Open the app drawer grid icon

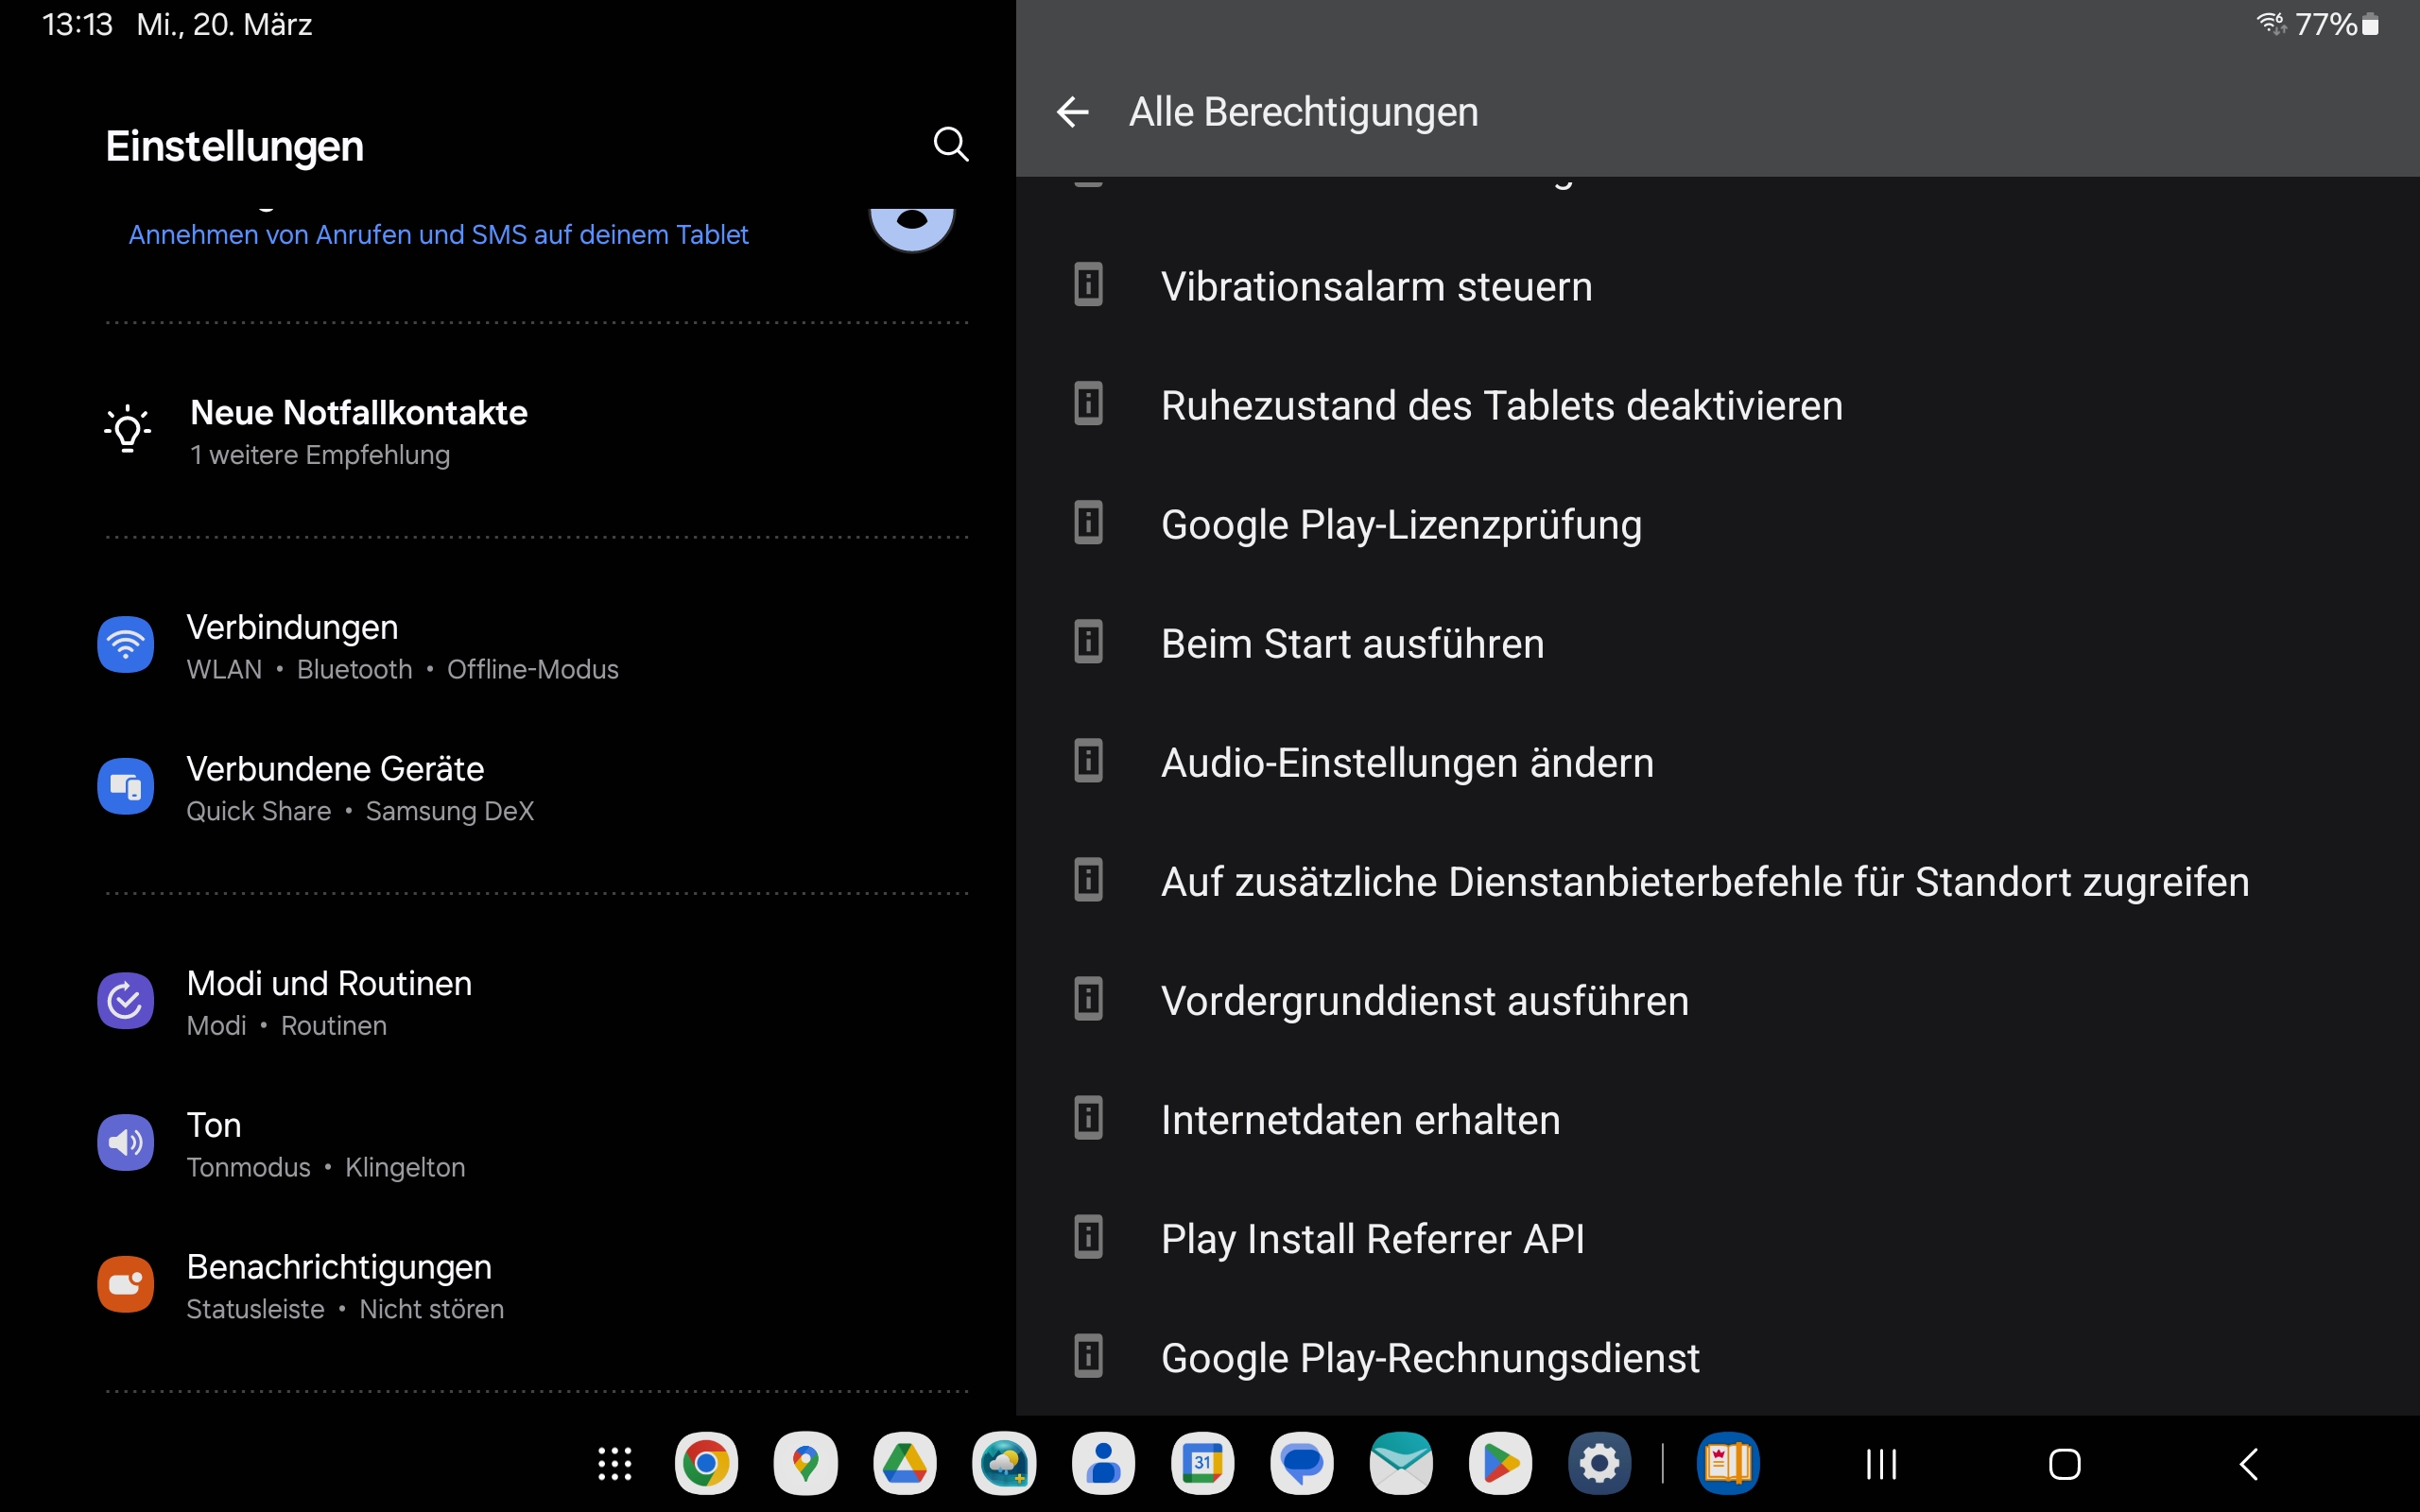coord(614,1464)
